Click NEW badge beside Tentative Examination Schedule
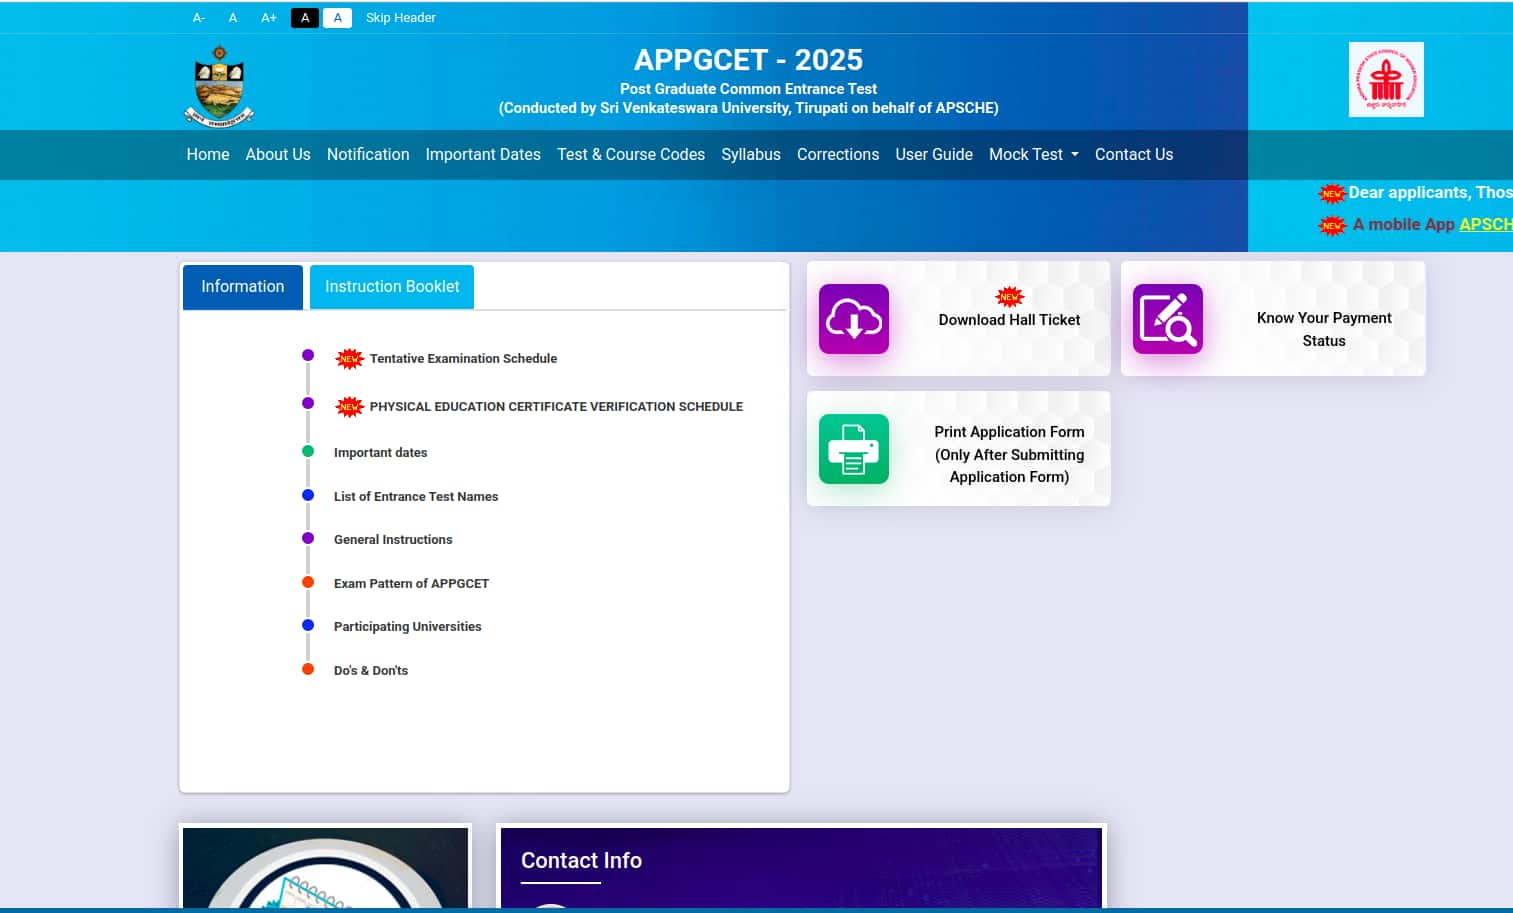Screen dimensions: 1513x913 tap(349, 358)
